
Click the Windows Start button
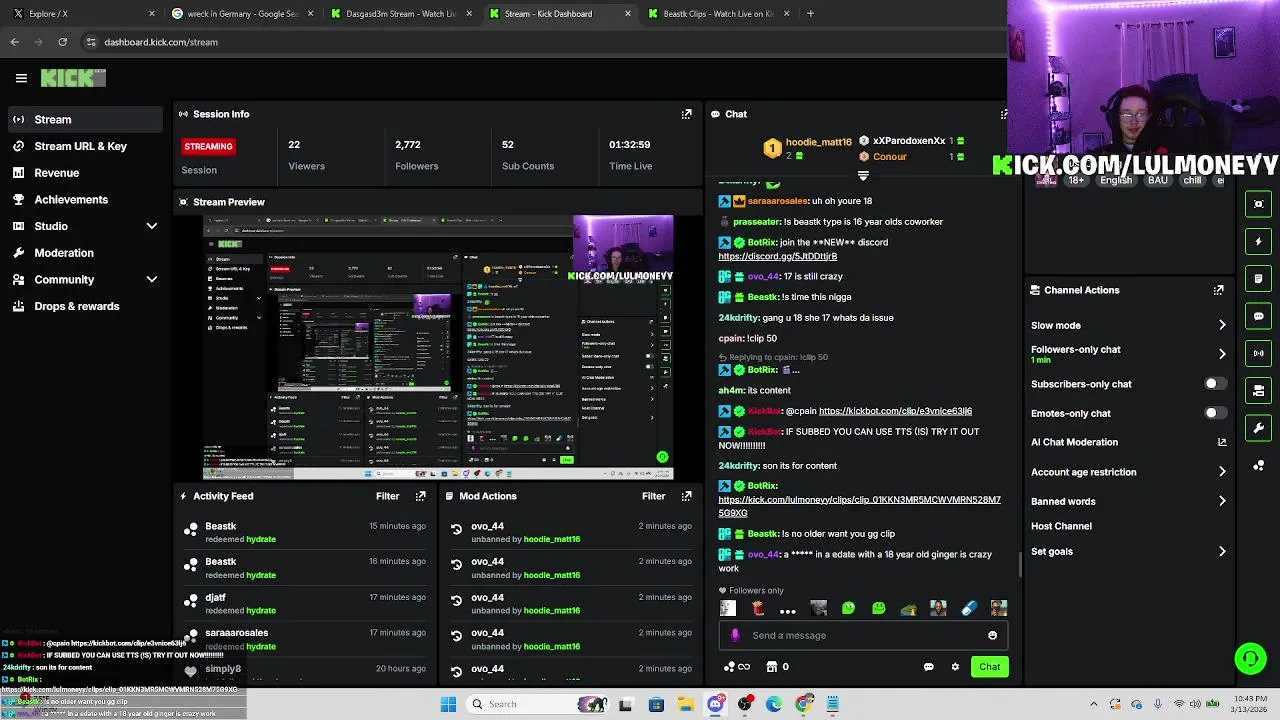448,704
